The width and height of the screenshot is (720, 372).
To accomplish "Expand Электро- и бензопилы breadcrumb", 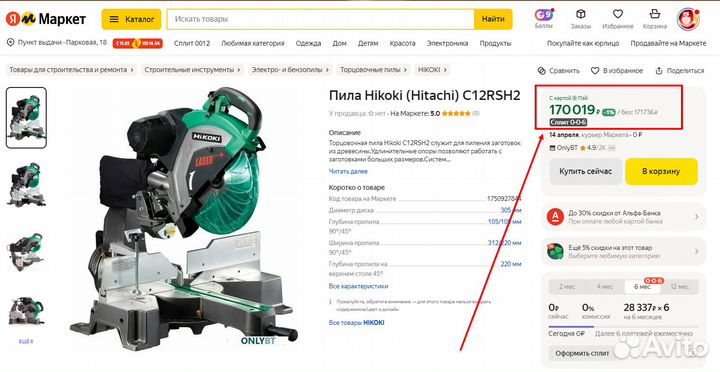I will click(290, 70).
